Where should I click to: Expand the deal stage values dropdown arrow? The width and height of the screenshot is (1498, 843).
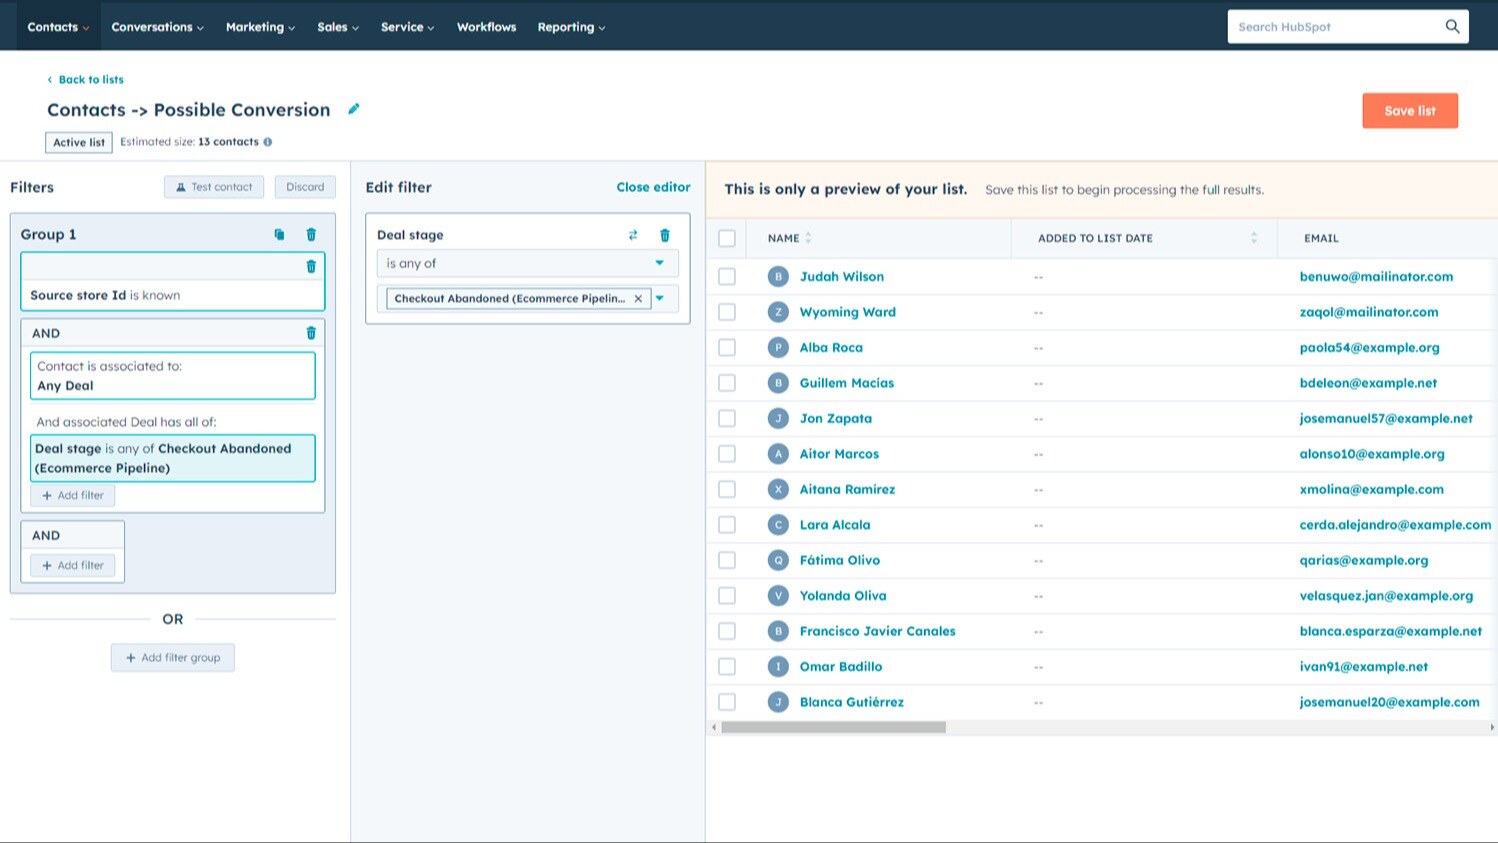pyautogui.click(x=660, y=298)
